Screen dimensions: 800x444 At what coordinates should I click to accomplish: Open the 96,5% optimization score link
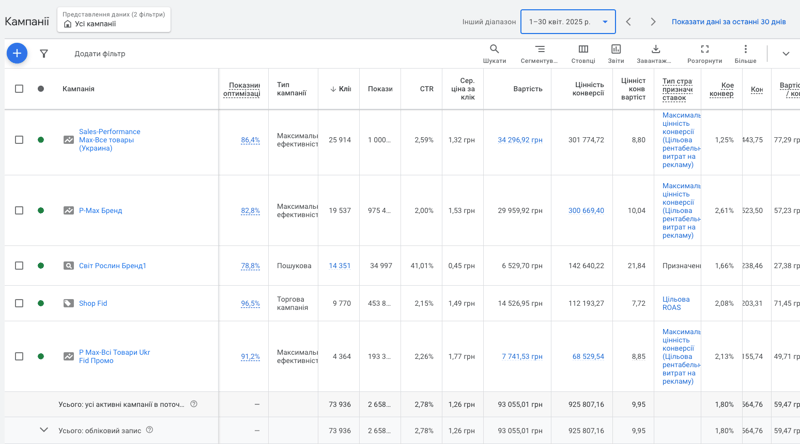(250, 303)
